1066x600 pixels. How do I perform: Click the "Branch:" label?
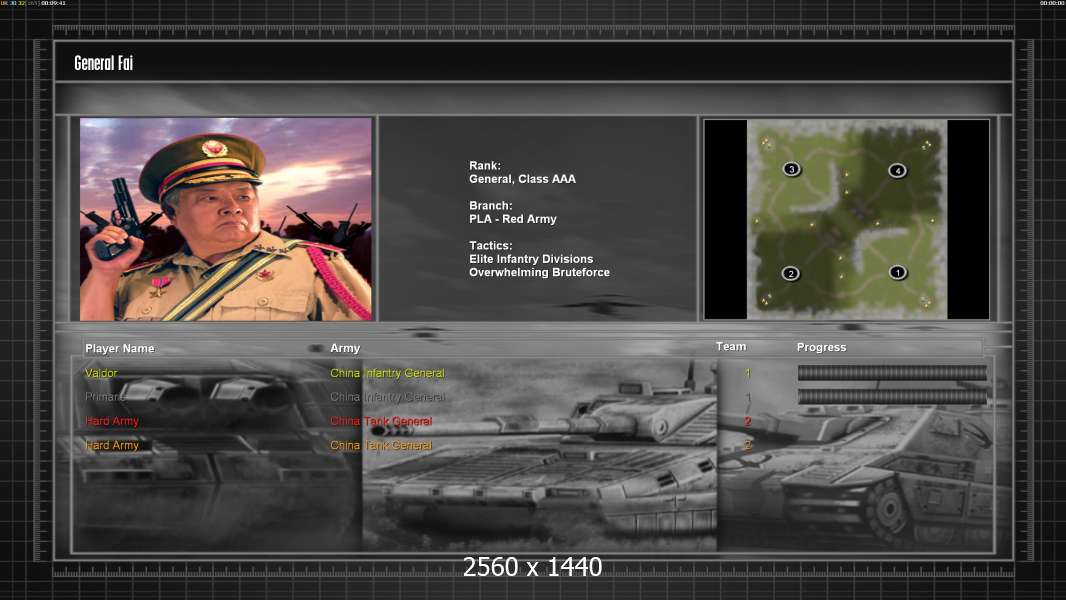click(x=491, y=205)
